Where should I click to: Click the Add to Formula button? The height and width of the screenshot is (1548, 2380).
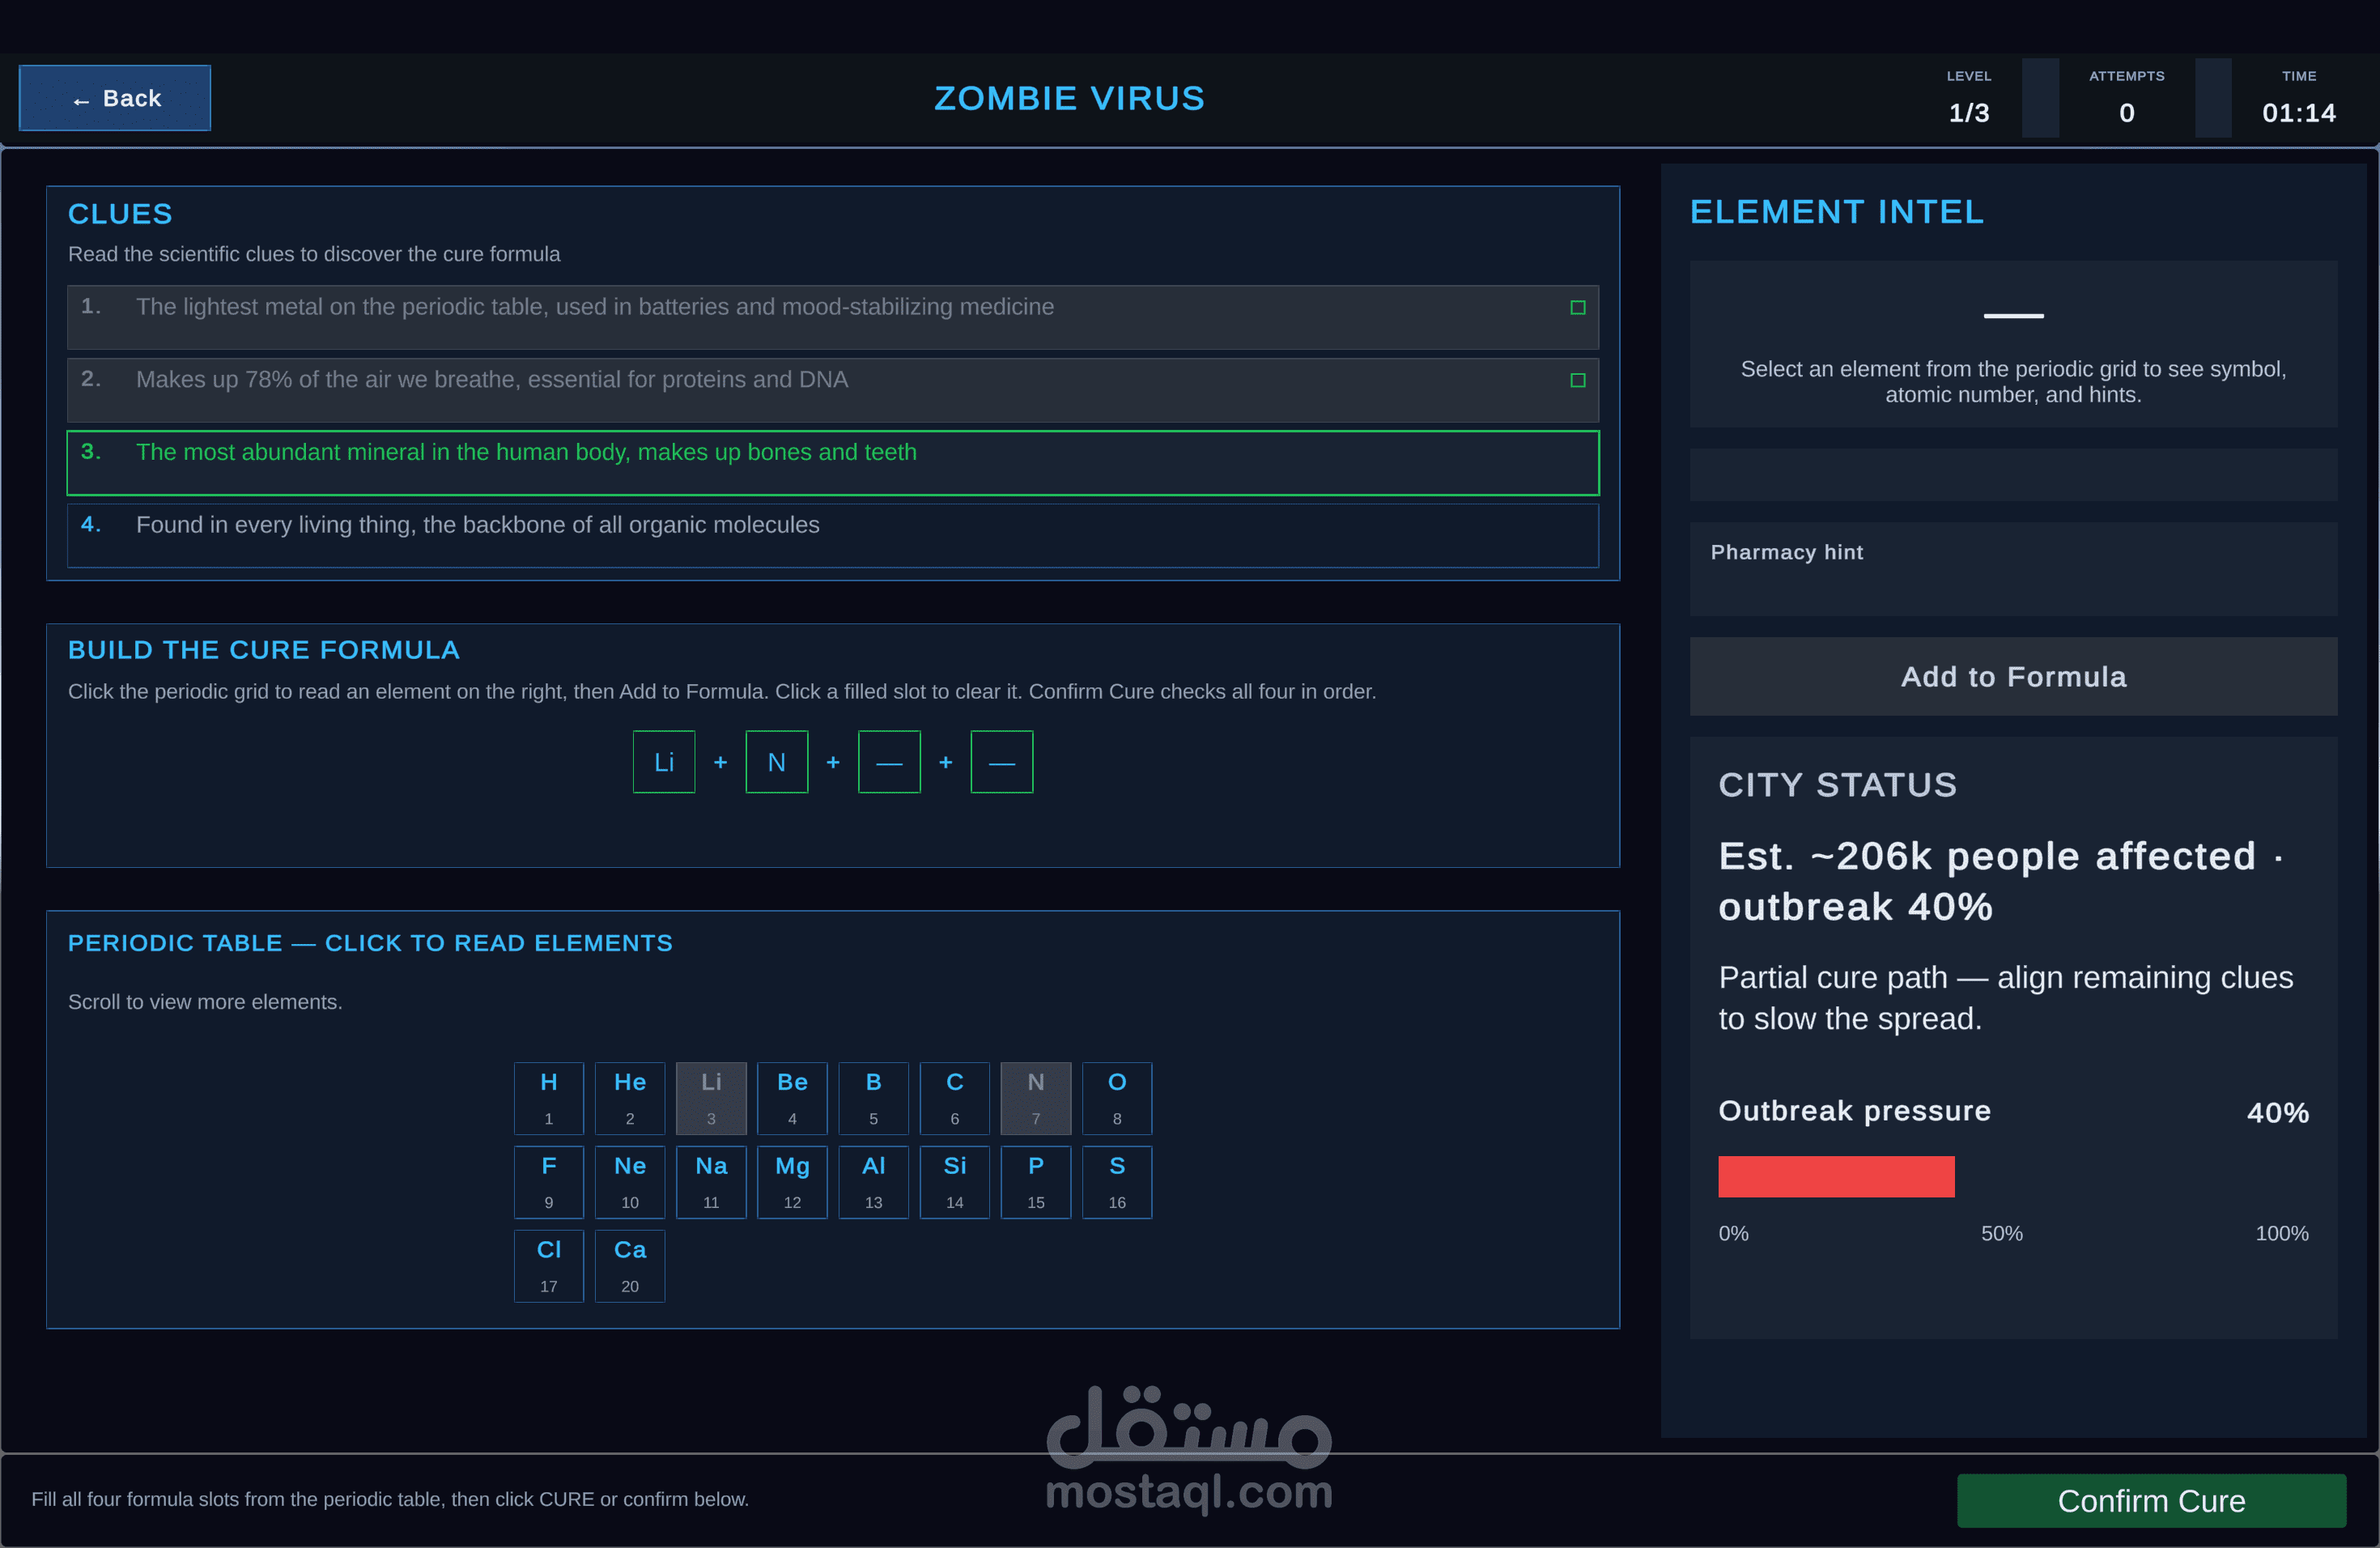click(2013, 677)
